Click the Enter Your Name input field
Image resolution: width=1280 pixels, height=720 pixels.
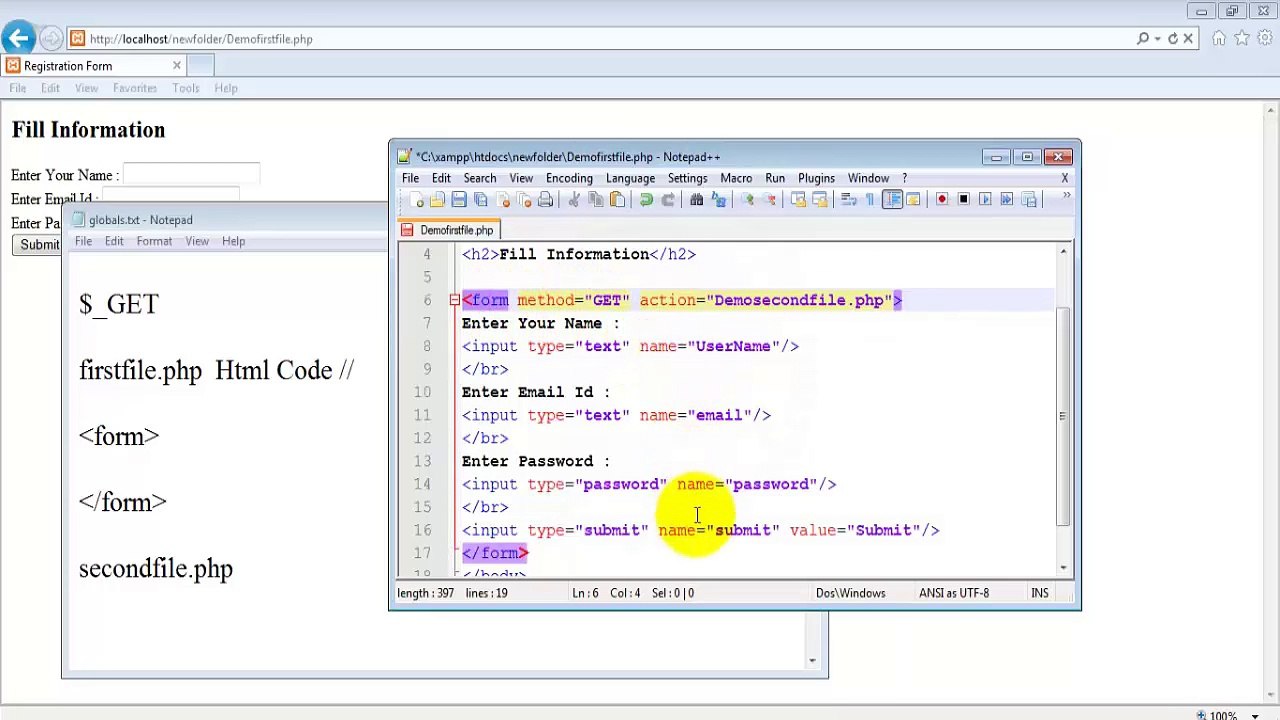pyautogui.click(x=191, y=175)
